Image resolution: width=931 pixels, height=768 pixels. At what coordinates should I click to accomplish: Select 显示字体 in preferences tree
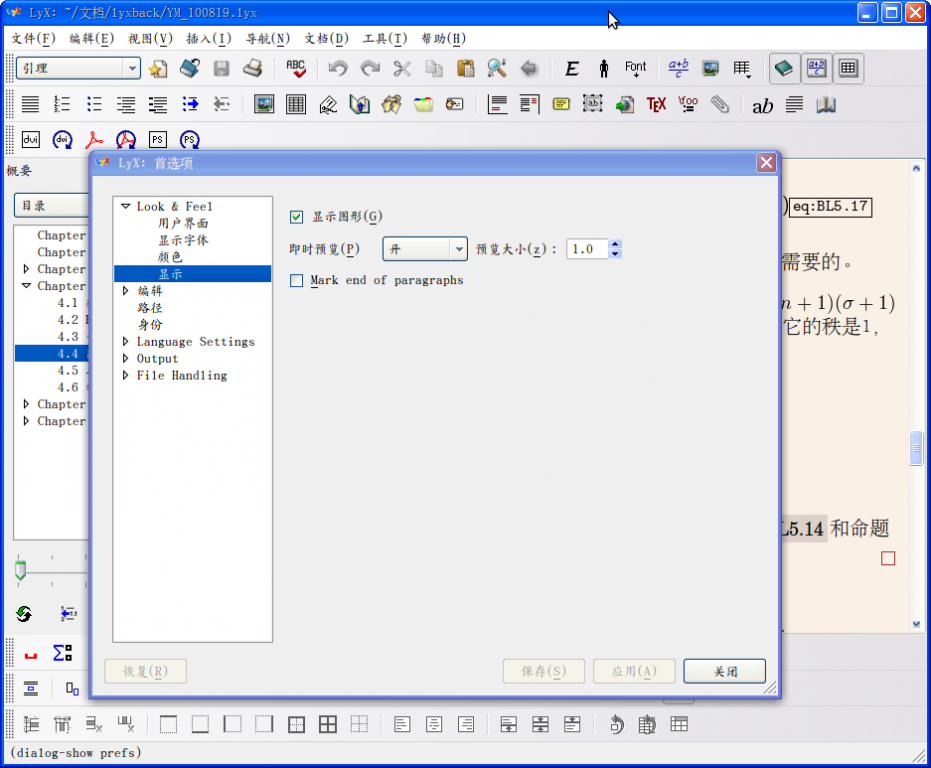click(183, 240)
